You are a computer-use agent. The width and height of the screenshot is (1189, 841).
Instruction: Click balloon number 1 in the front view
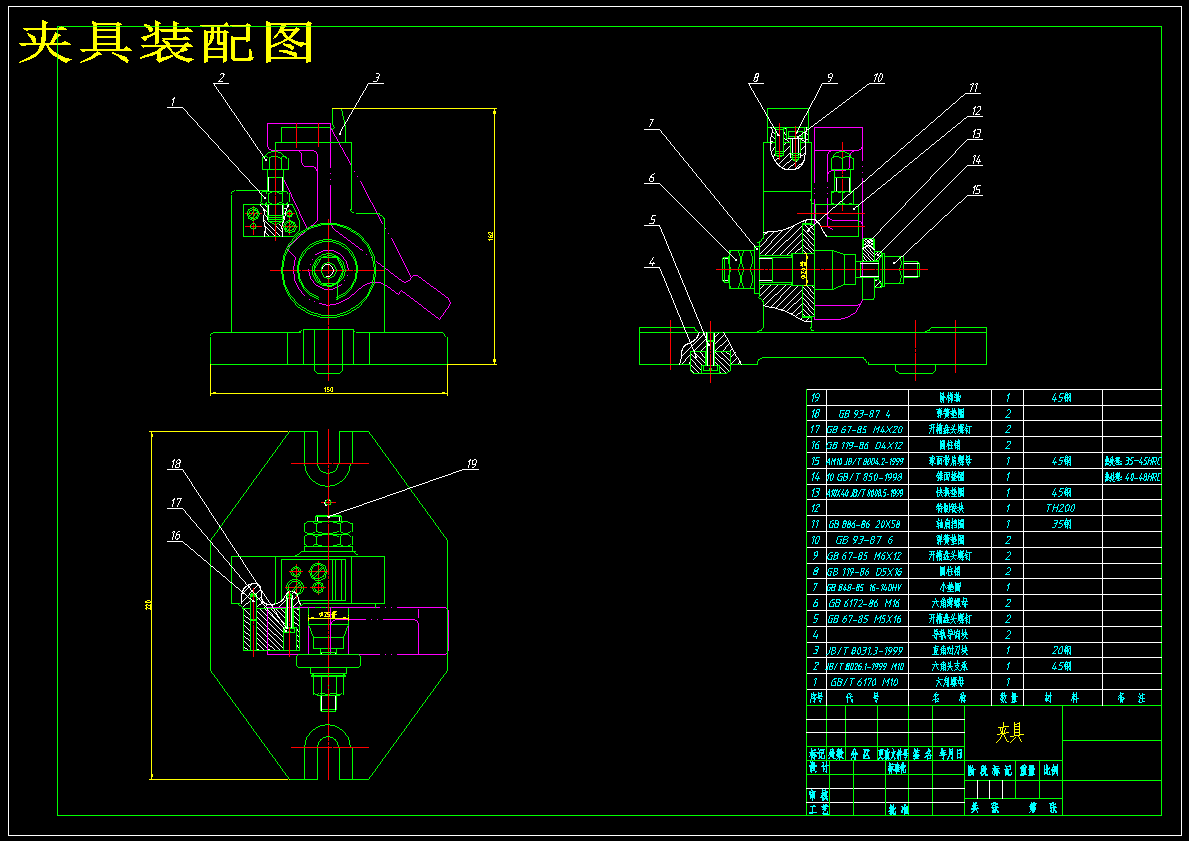(x=173, y=100)
